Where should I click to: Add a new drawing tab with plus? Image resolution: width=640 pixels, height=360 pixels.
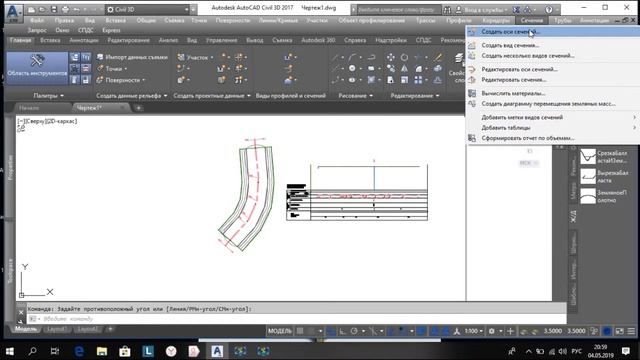[138, 108]
